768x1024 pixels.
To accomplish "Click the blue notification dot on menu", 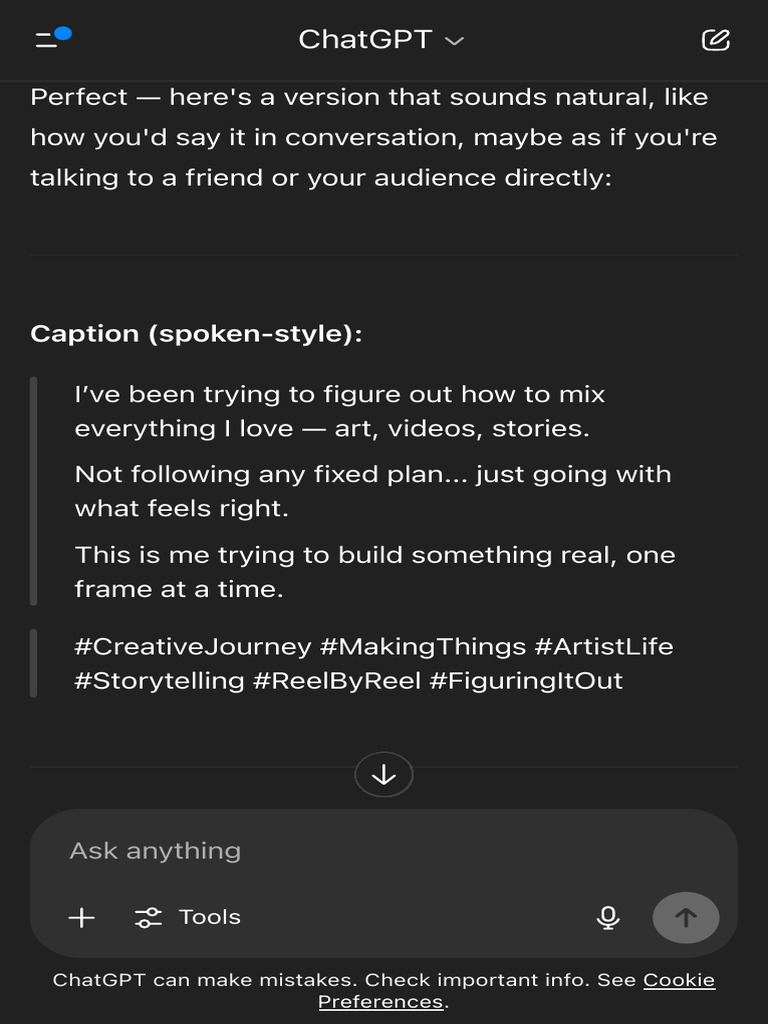I will (63, 33).
